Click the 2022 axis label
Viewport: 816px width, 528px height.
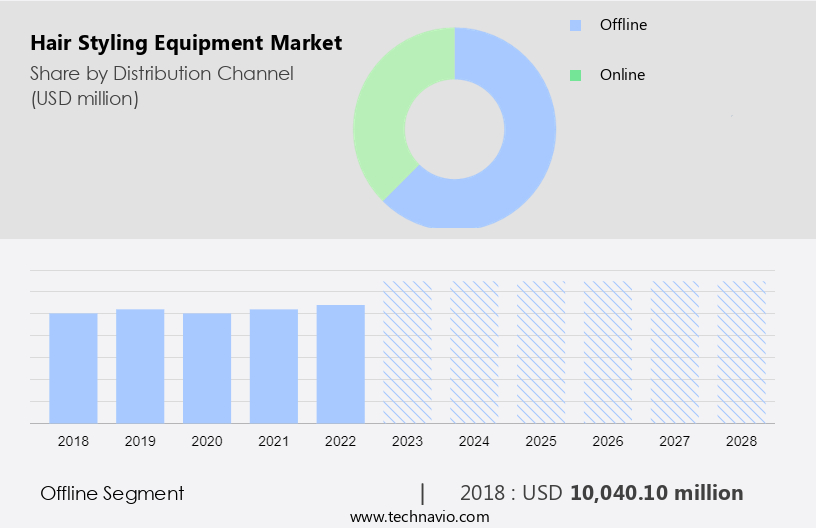click(340, 441)
